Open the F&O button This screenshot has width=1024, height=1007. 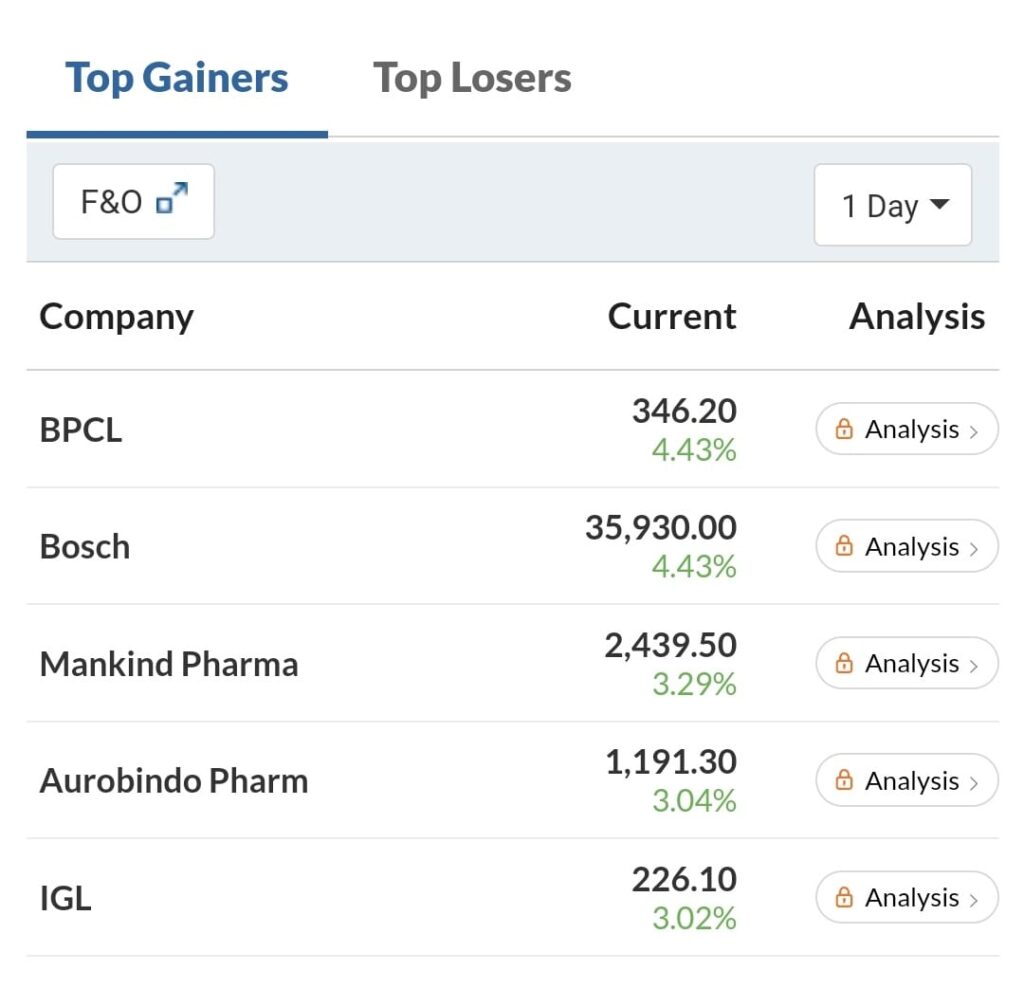point(133,201)
